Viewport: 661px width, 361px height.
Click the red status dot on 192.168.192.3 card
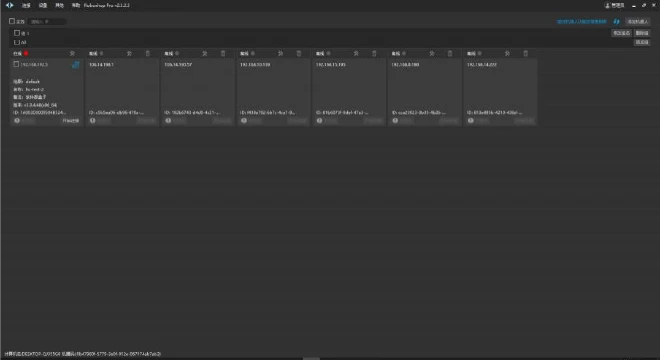point(26,54)
